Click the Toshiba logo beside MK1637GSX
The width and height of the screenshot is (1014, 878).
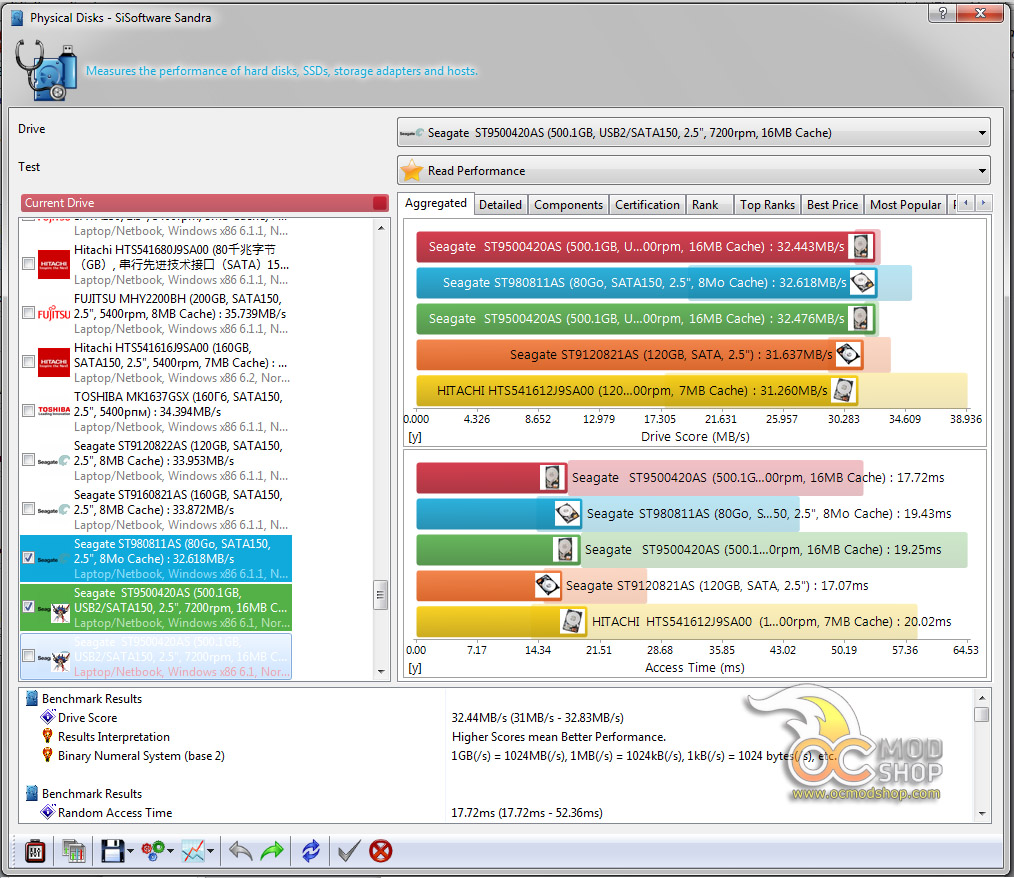coord(54,410)
